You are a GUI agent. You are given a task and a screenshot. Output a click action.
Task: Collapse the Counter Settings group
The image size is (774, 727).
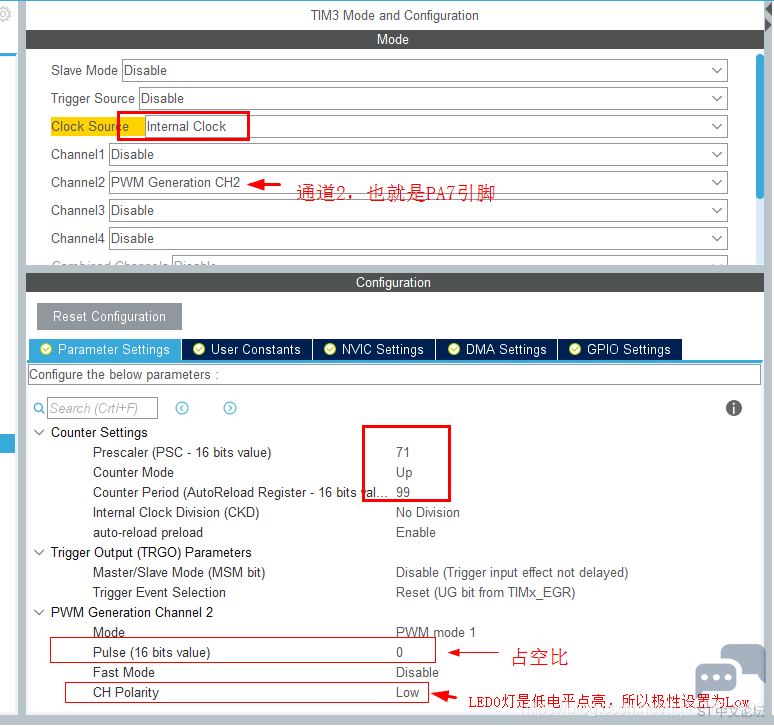coord(39,432)
